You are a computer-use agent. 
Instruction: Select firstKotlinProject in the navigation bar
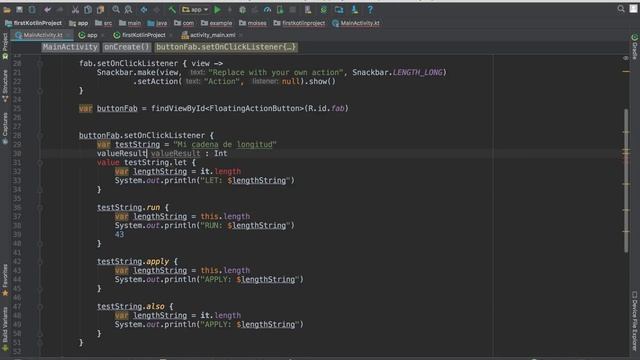pyautogui.click(x=33, y=23)
